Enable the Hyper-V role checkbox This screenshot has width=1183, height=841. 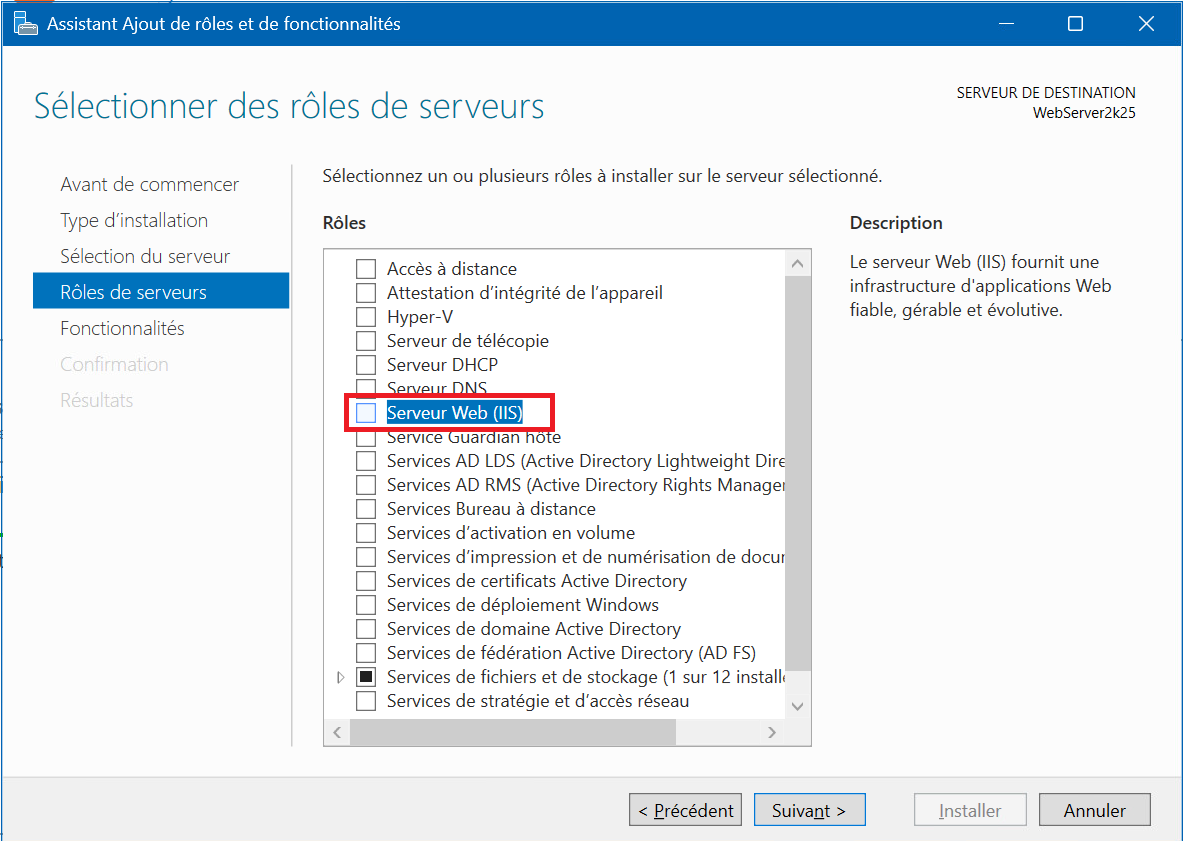pos(367,317)
